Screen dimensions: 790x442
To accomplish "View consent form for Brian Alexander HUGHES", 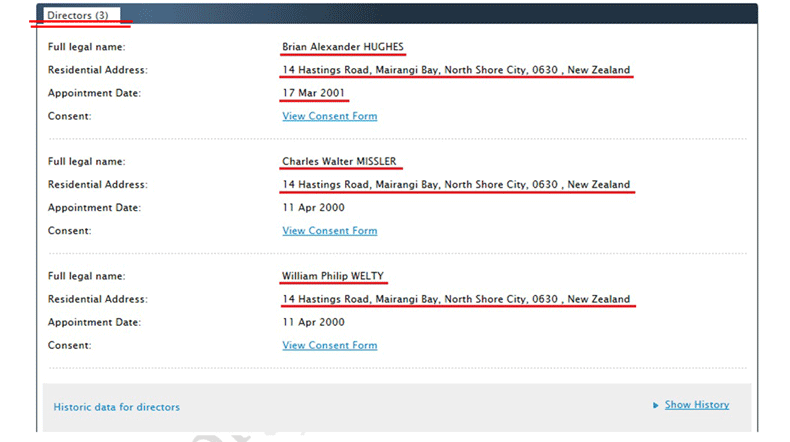I will (330, 116).
